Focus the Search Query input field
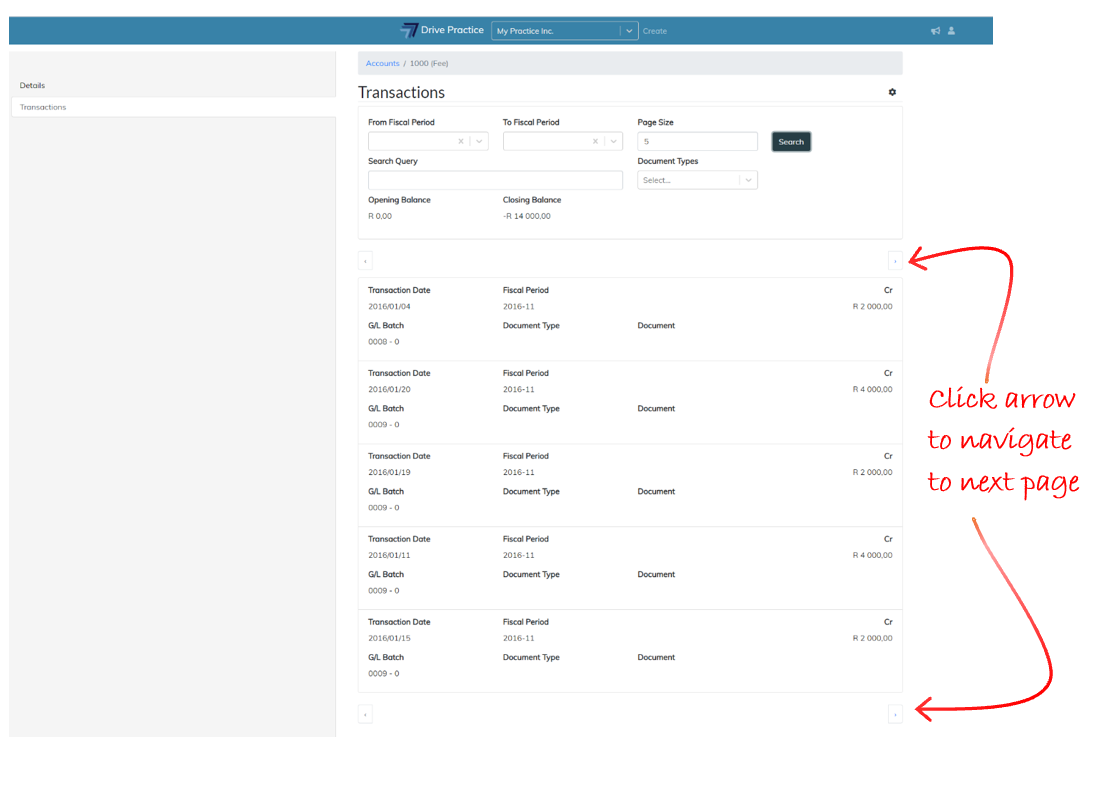This screenshot has width=1100, height=786. tap(495, 181)
